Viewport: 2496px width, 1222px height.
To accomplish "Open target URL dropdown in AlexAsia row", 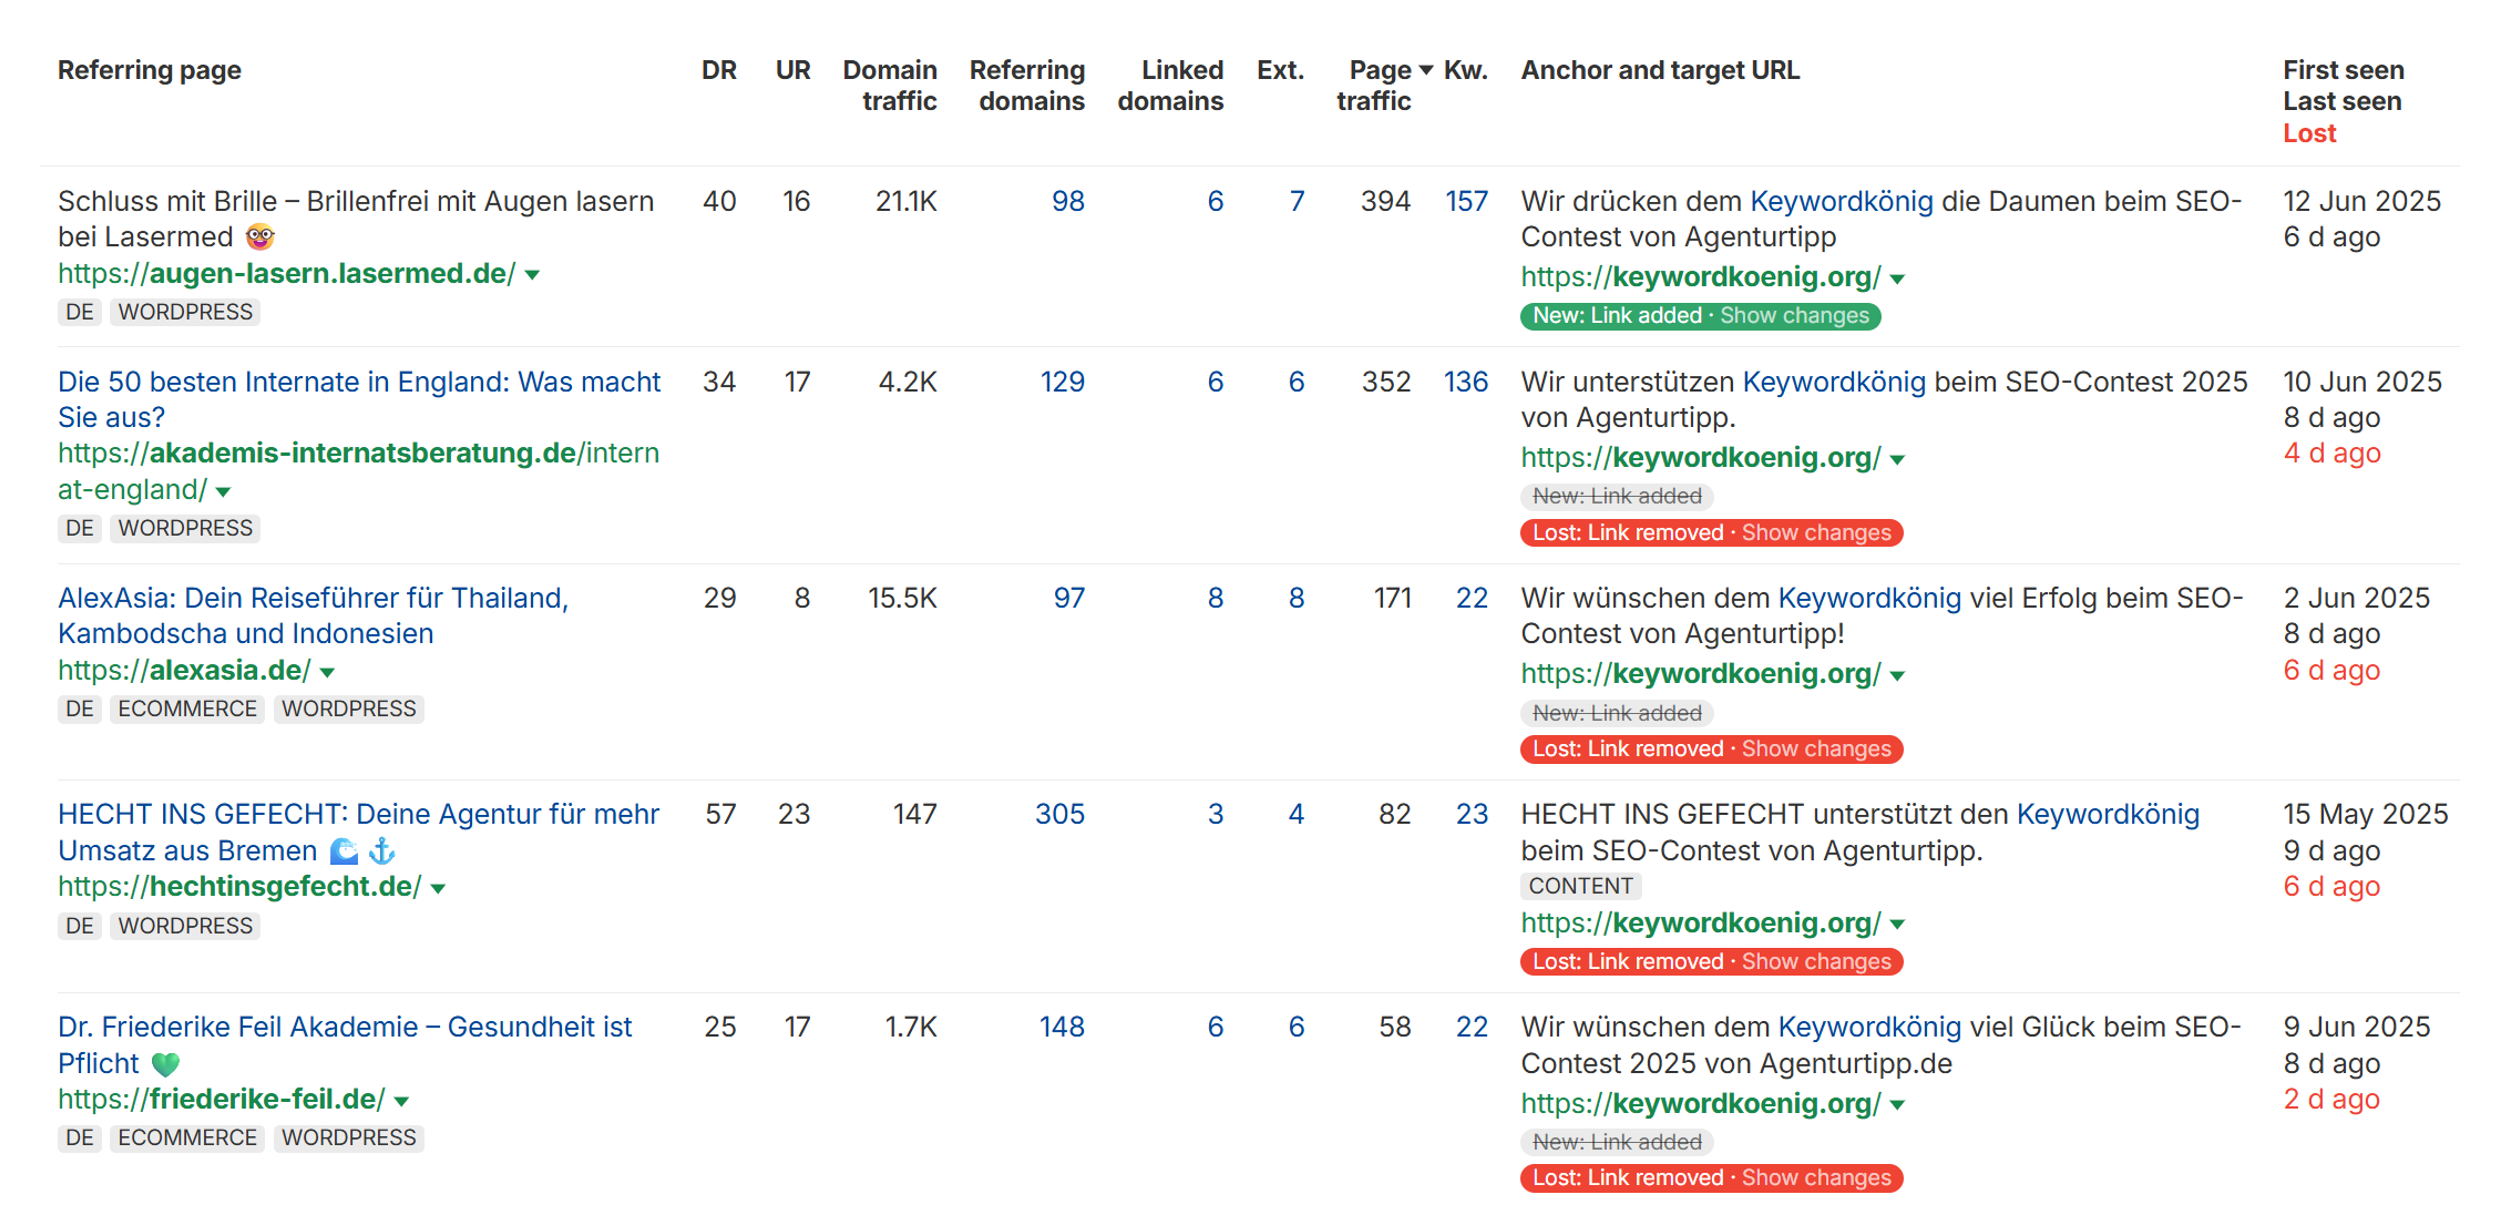I will (1898, 676).
